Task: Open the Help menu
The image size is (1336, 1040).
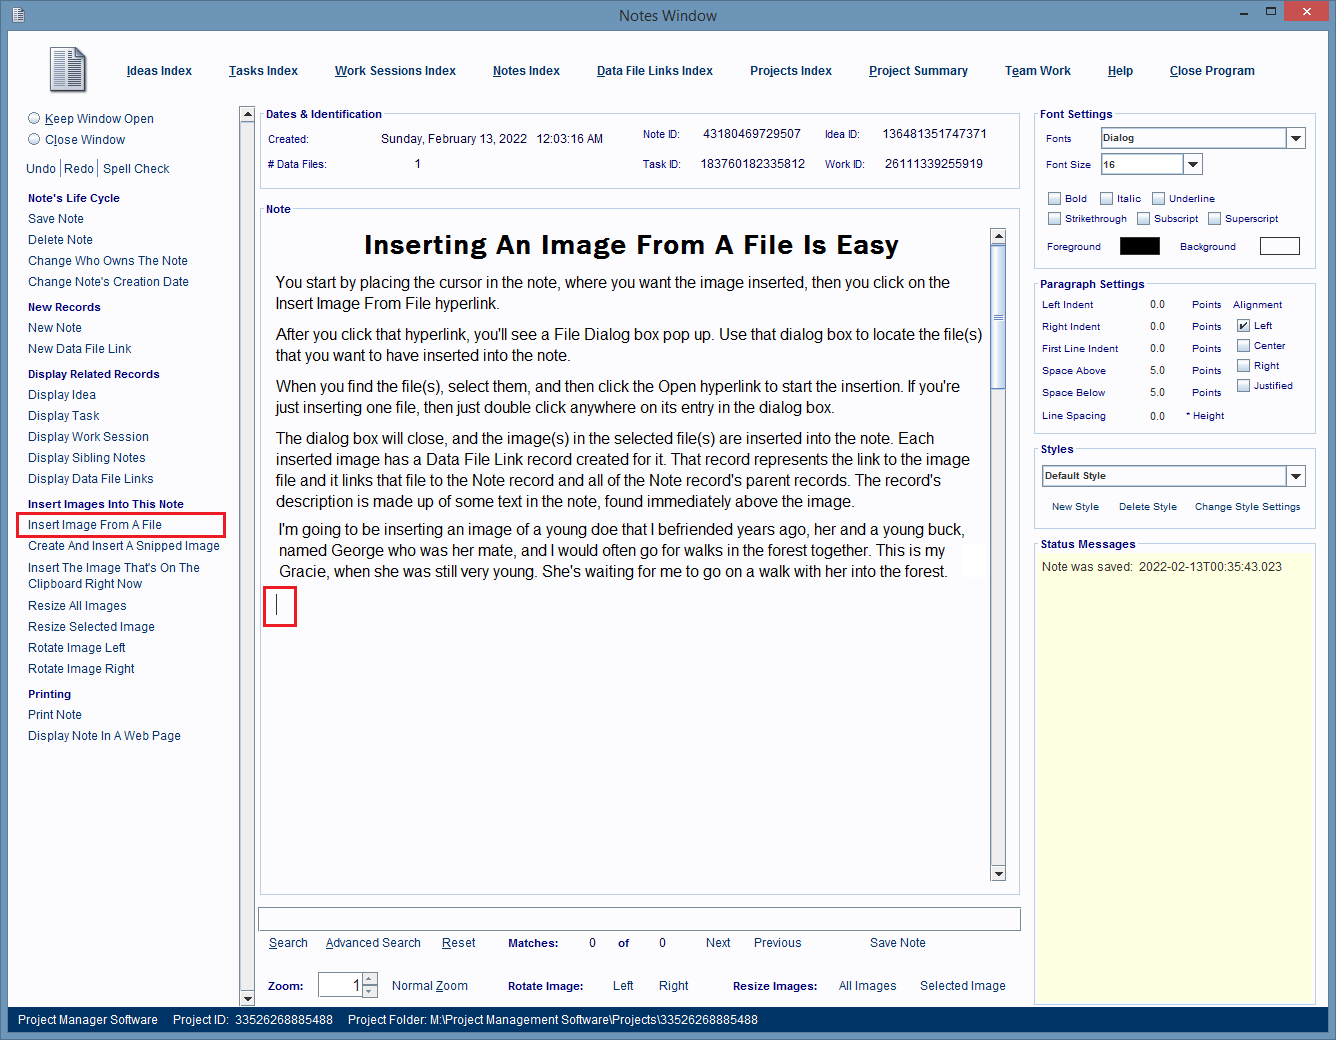Action: [x=1120, y=71]
